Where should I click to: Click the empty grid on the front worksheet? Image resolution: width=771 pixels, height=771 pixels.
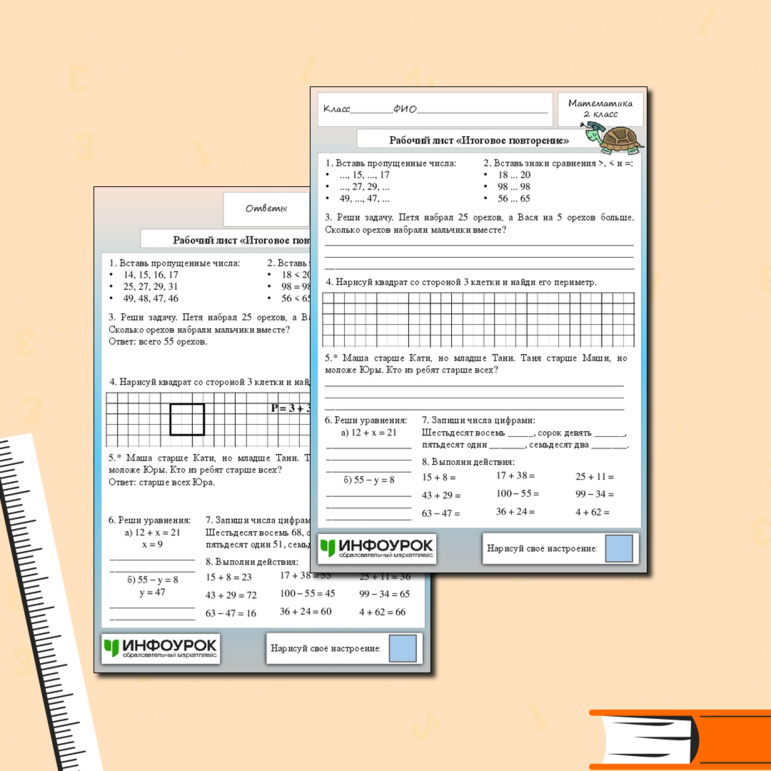(479, 318)
